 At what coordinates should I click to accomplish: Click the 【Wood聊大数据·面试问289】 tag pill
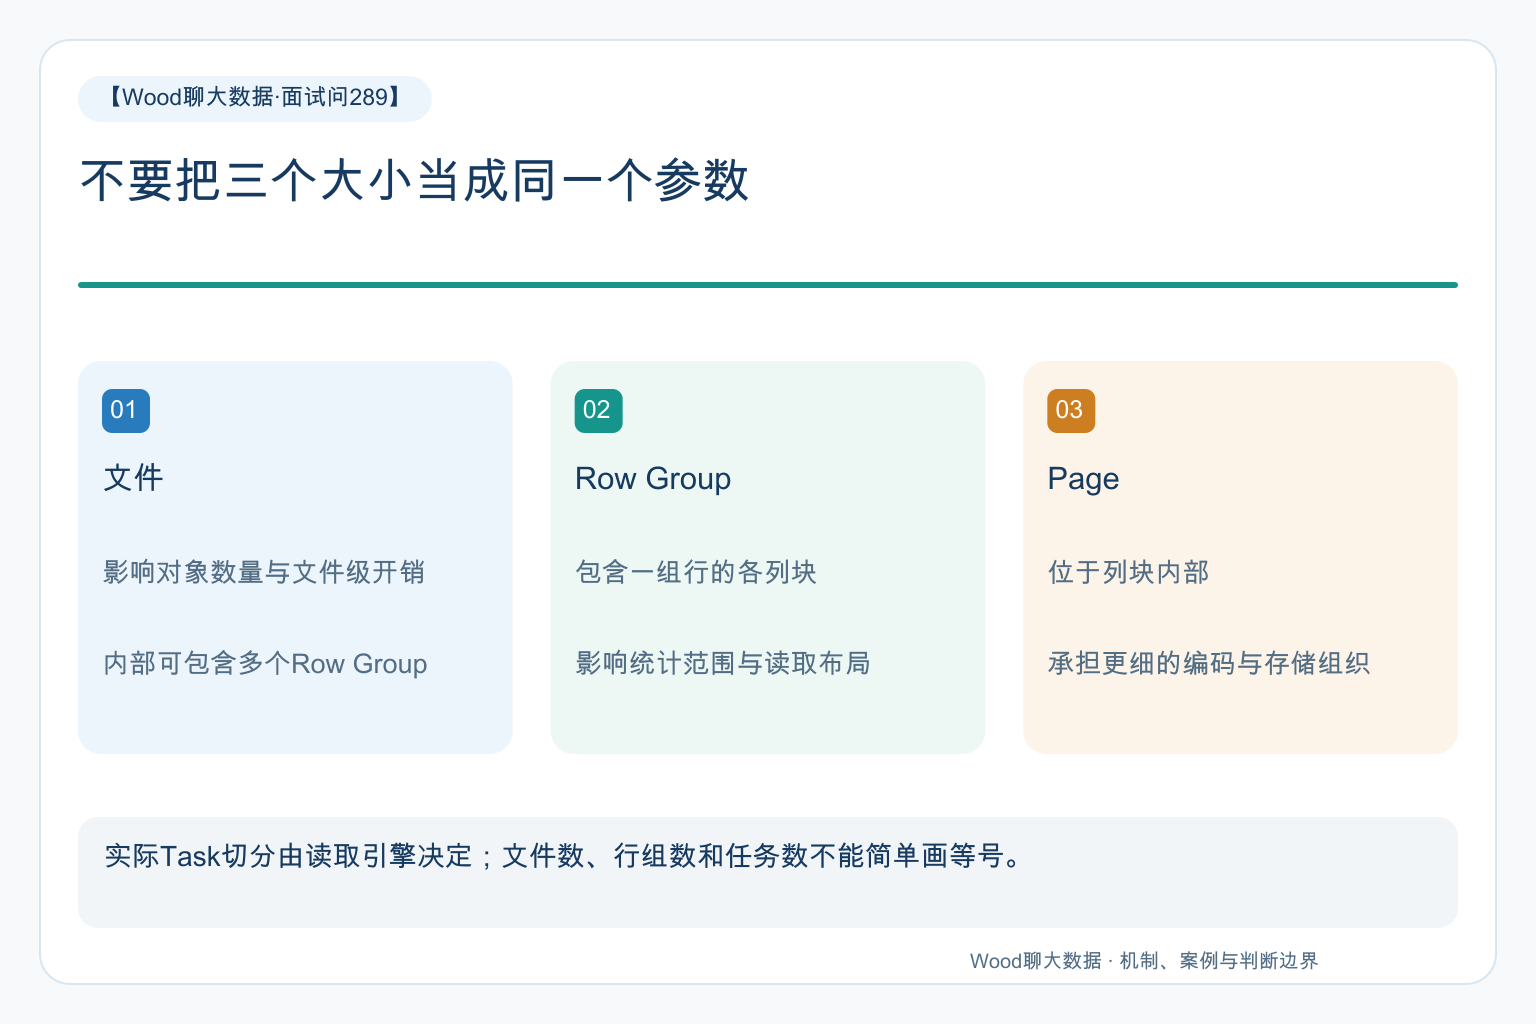[x=255, y=98]
